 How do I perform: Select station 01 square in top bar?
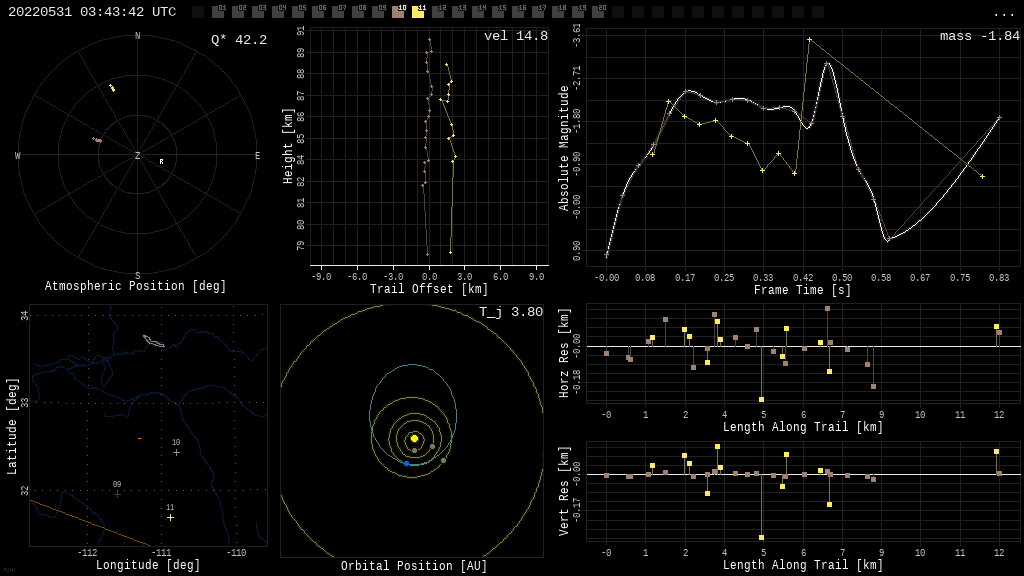tap(218, 12)
